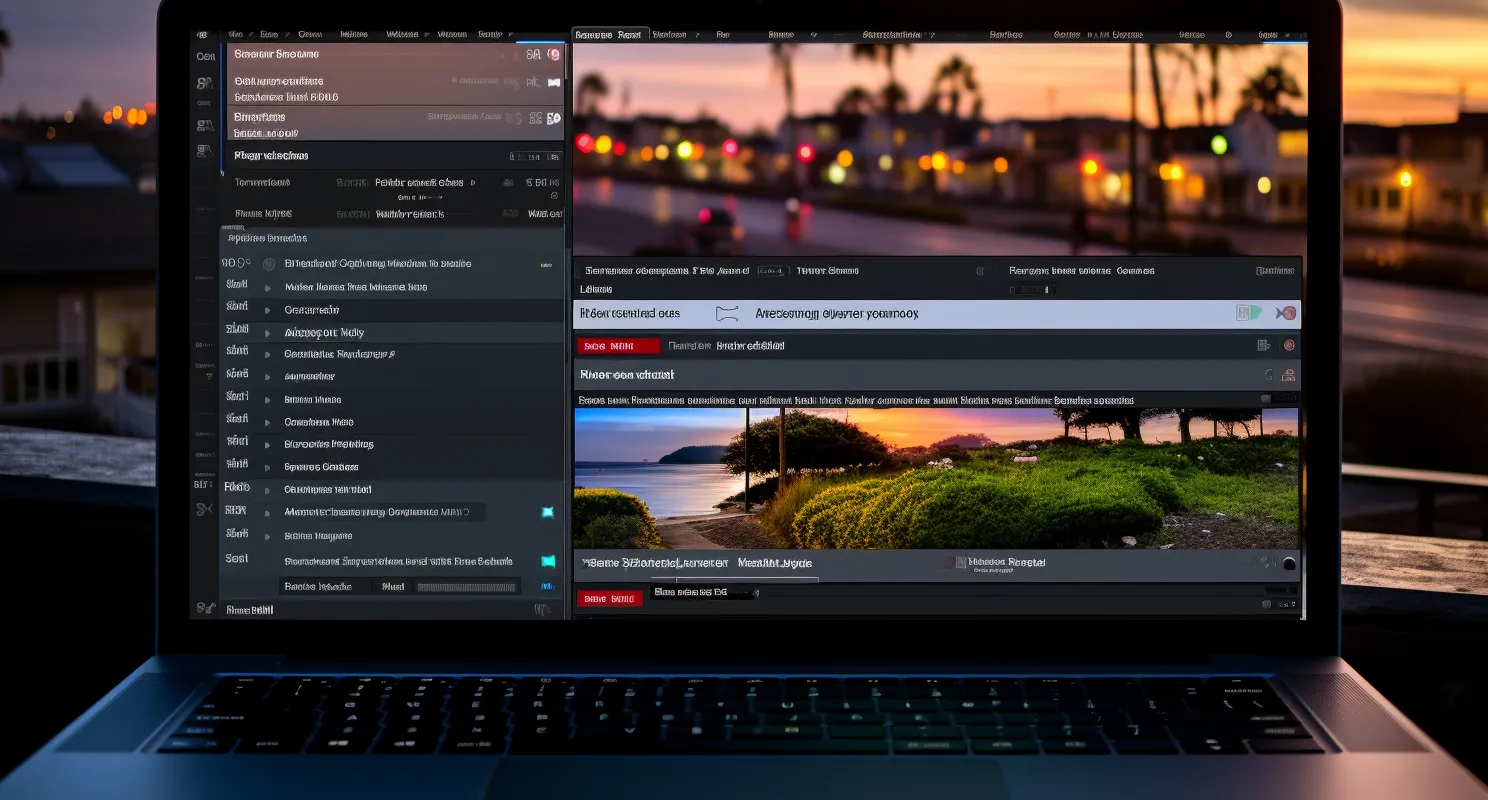1488x800 pixels.
Task: Click the horizontal slider bar in bottom list row
Action: [466, 587]
